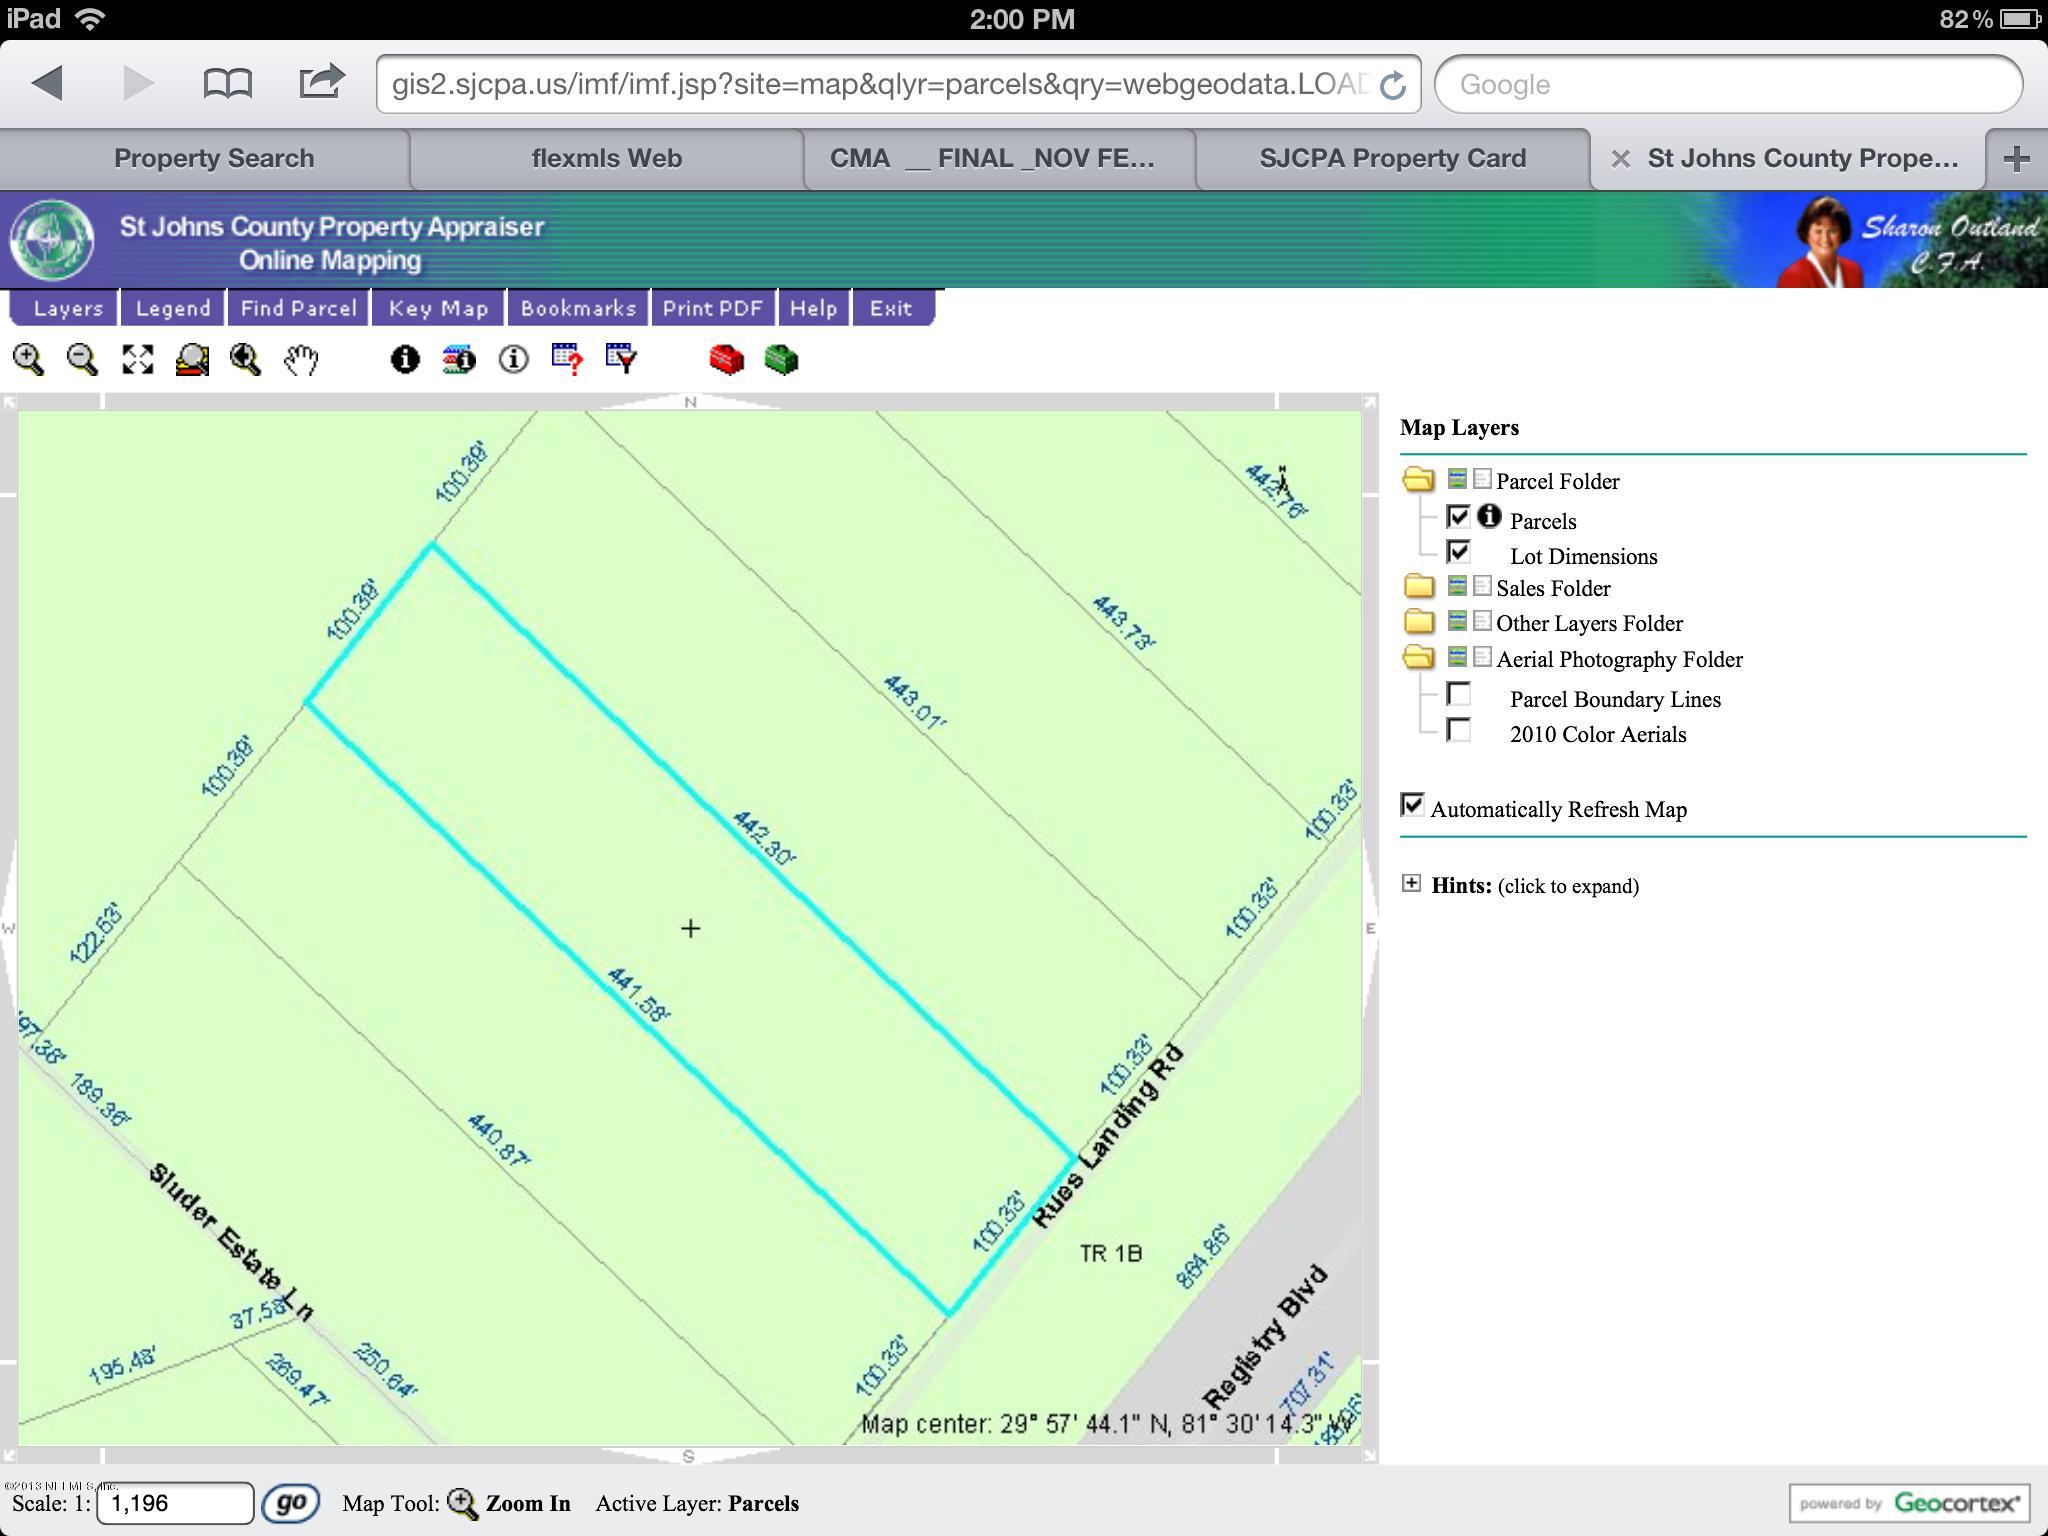Click the Exit menu item

pyautogui.click(x=891, y=308)
